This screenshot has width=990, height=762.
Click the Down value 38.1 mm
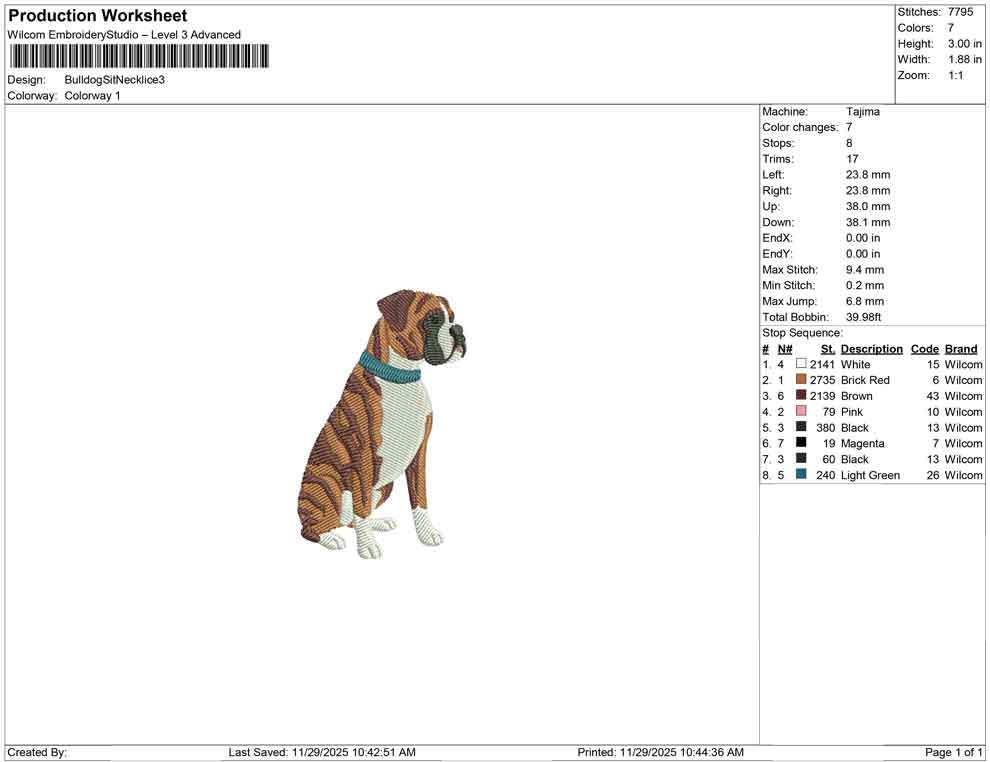pyautogui.click(x=868, y=222)
